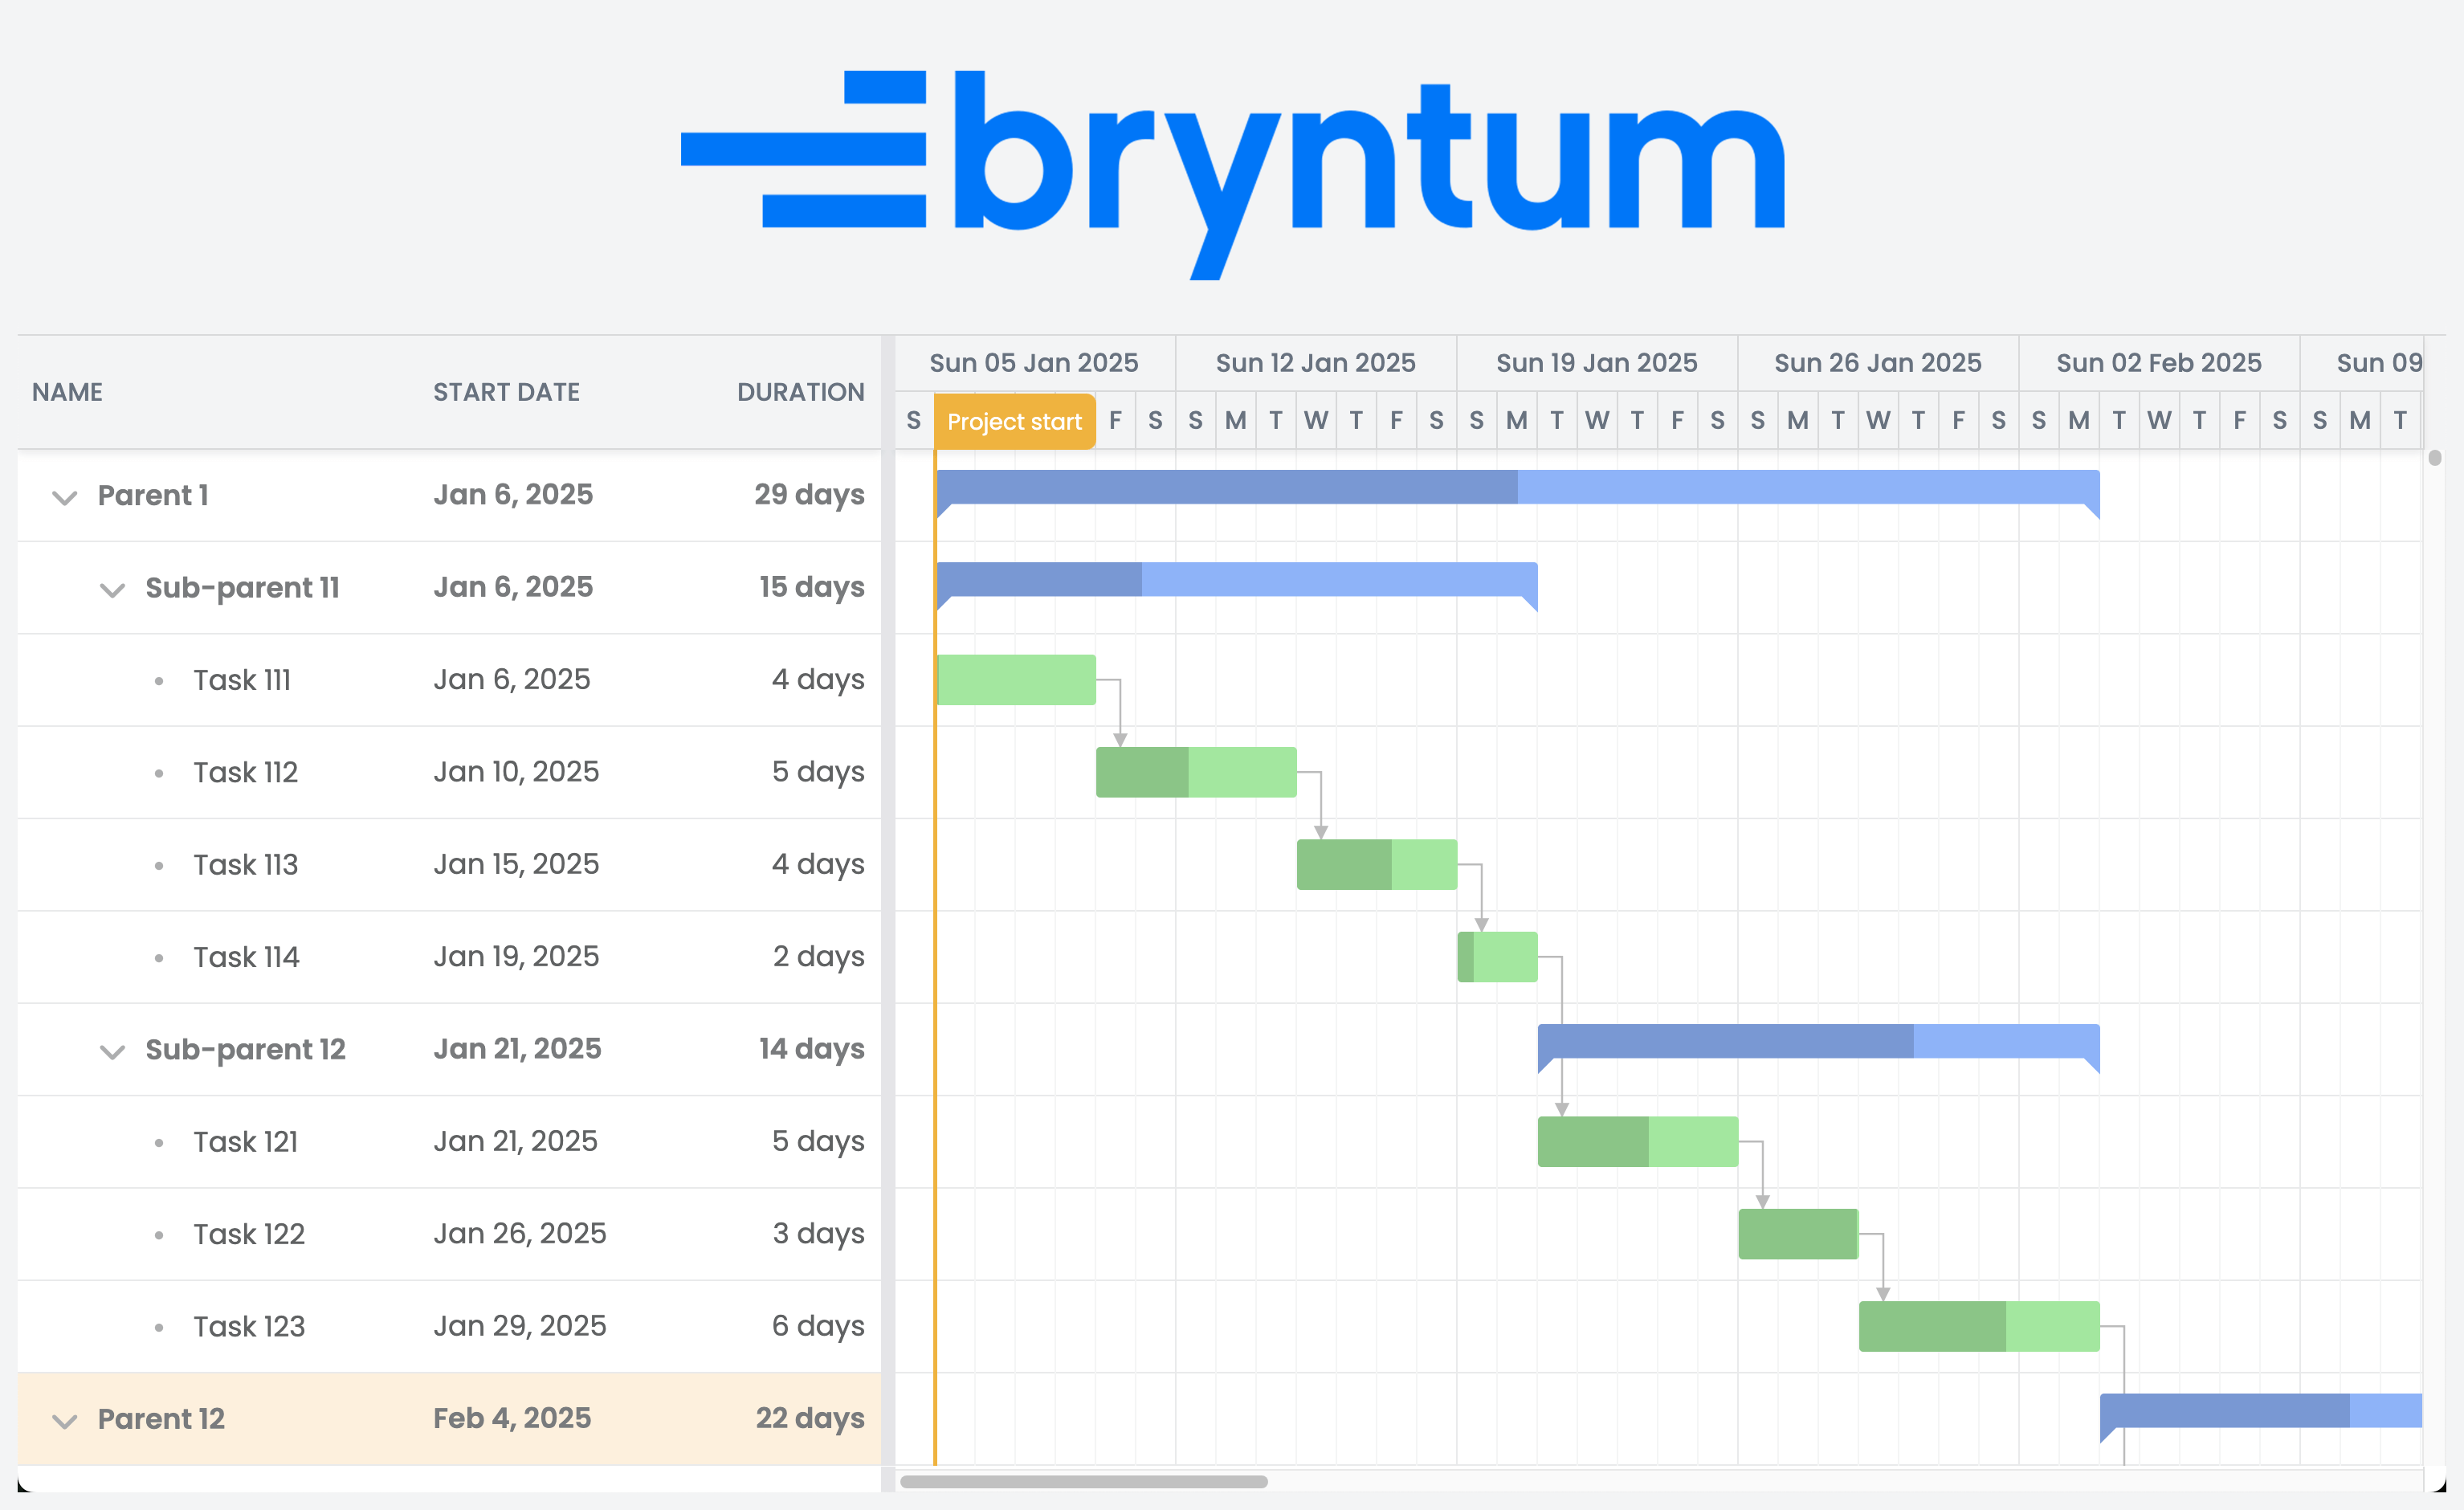Screen dimensions: 2464x1510
Task: Click the leaf icon beside Task 114
Action: click(160, 957)
